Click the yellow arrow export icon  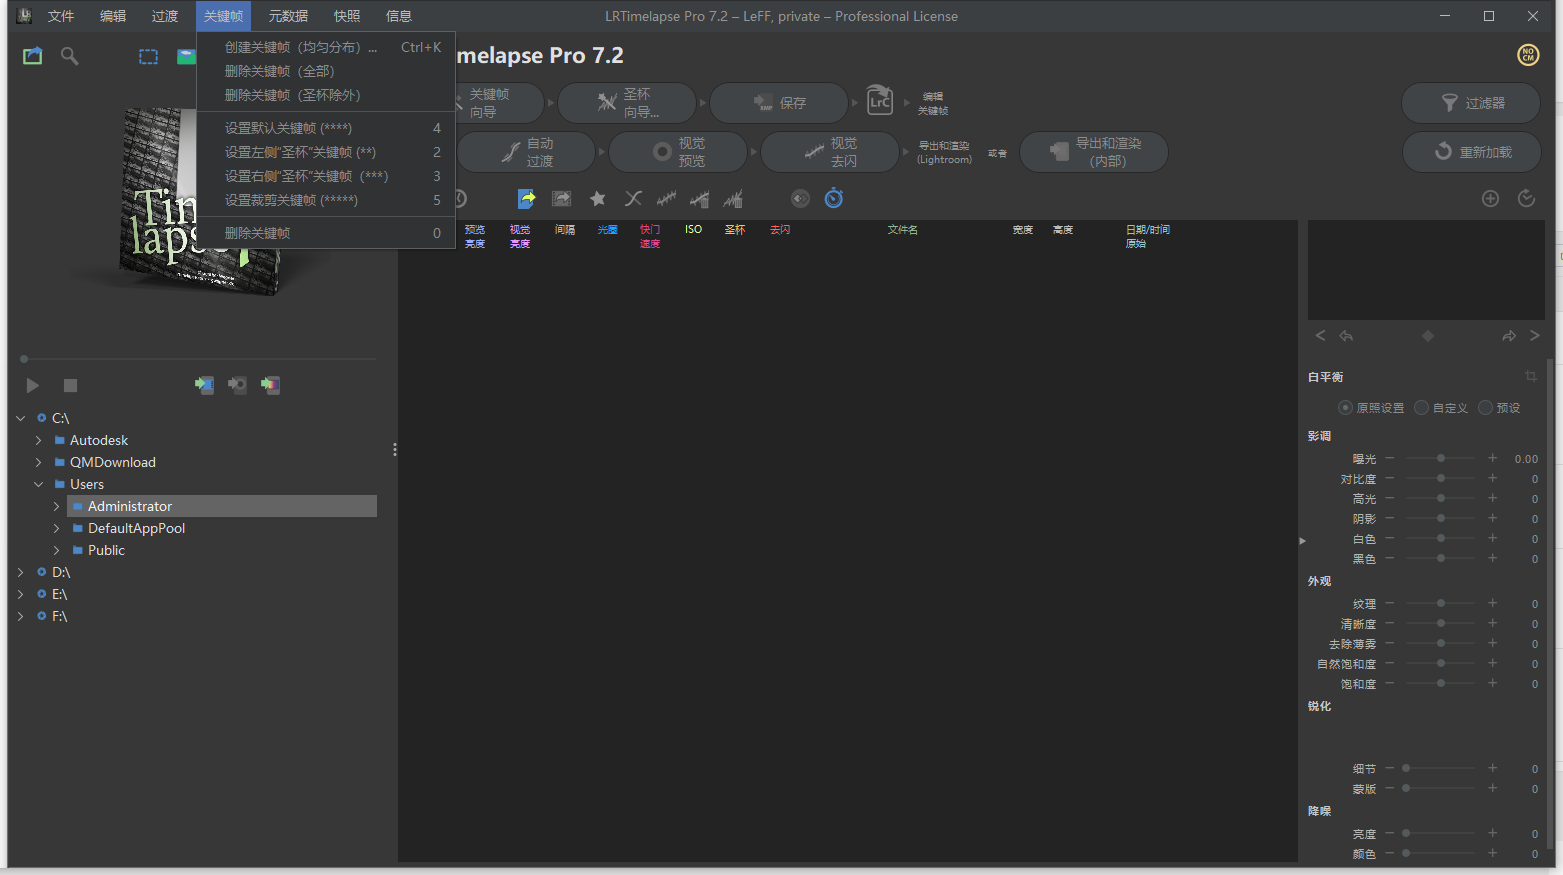pyautogui.click(x=527, y=199)
